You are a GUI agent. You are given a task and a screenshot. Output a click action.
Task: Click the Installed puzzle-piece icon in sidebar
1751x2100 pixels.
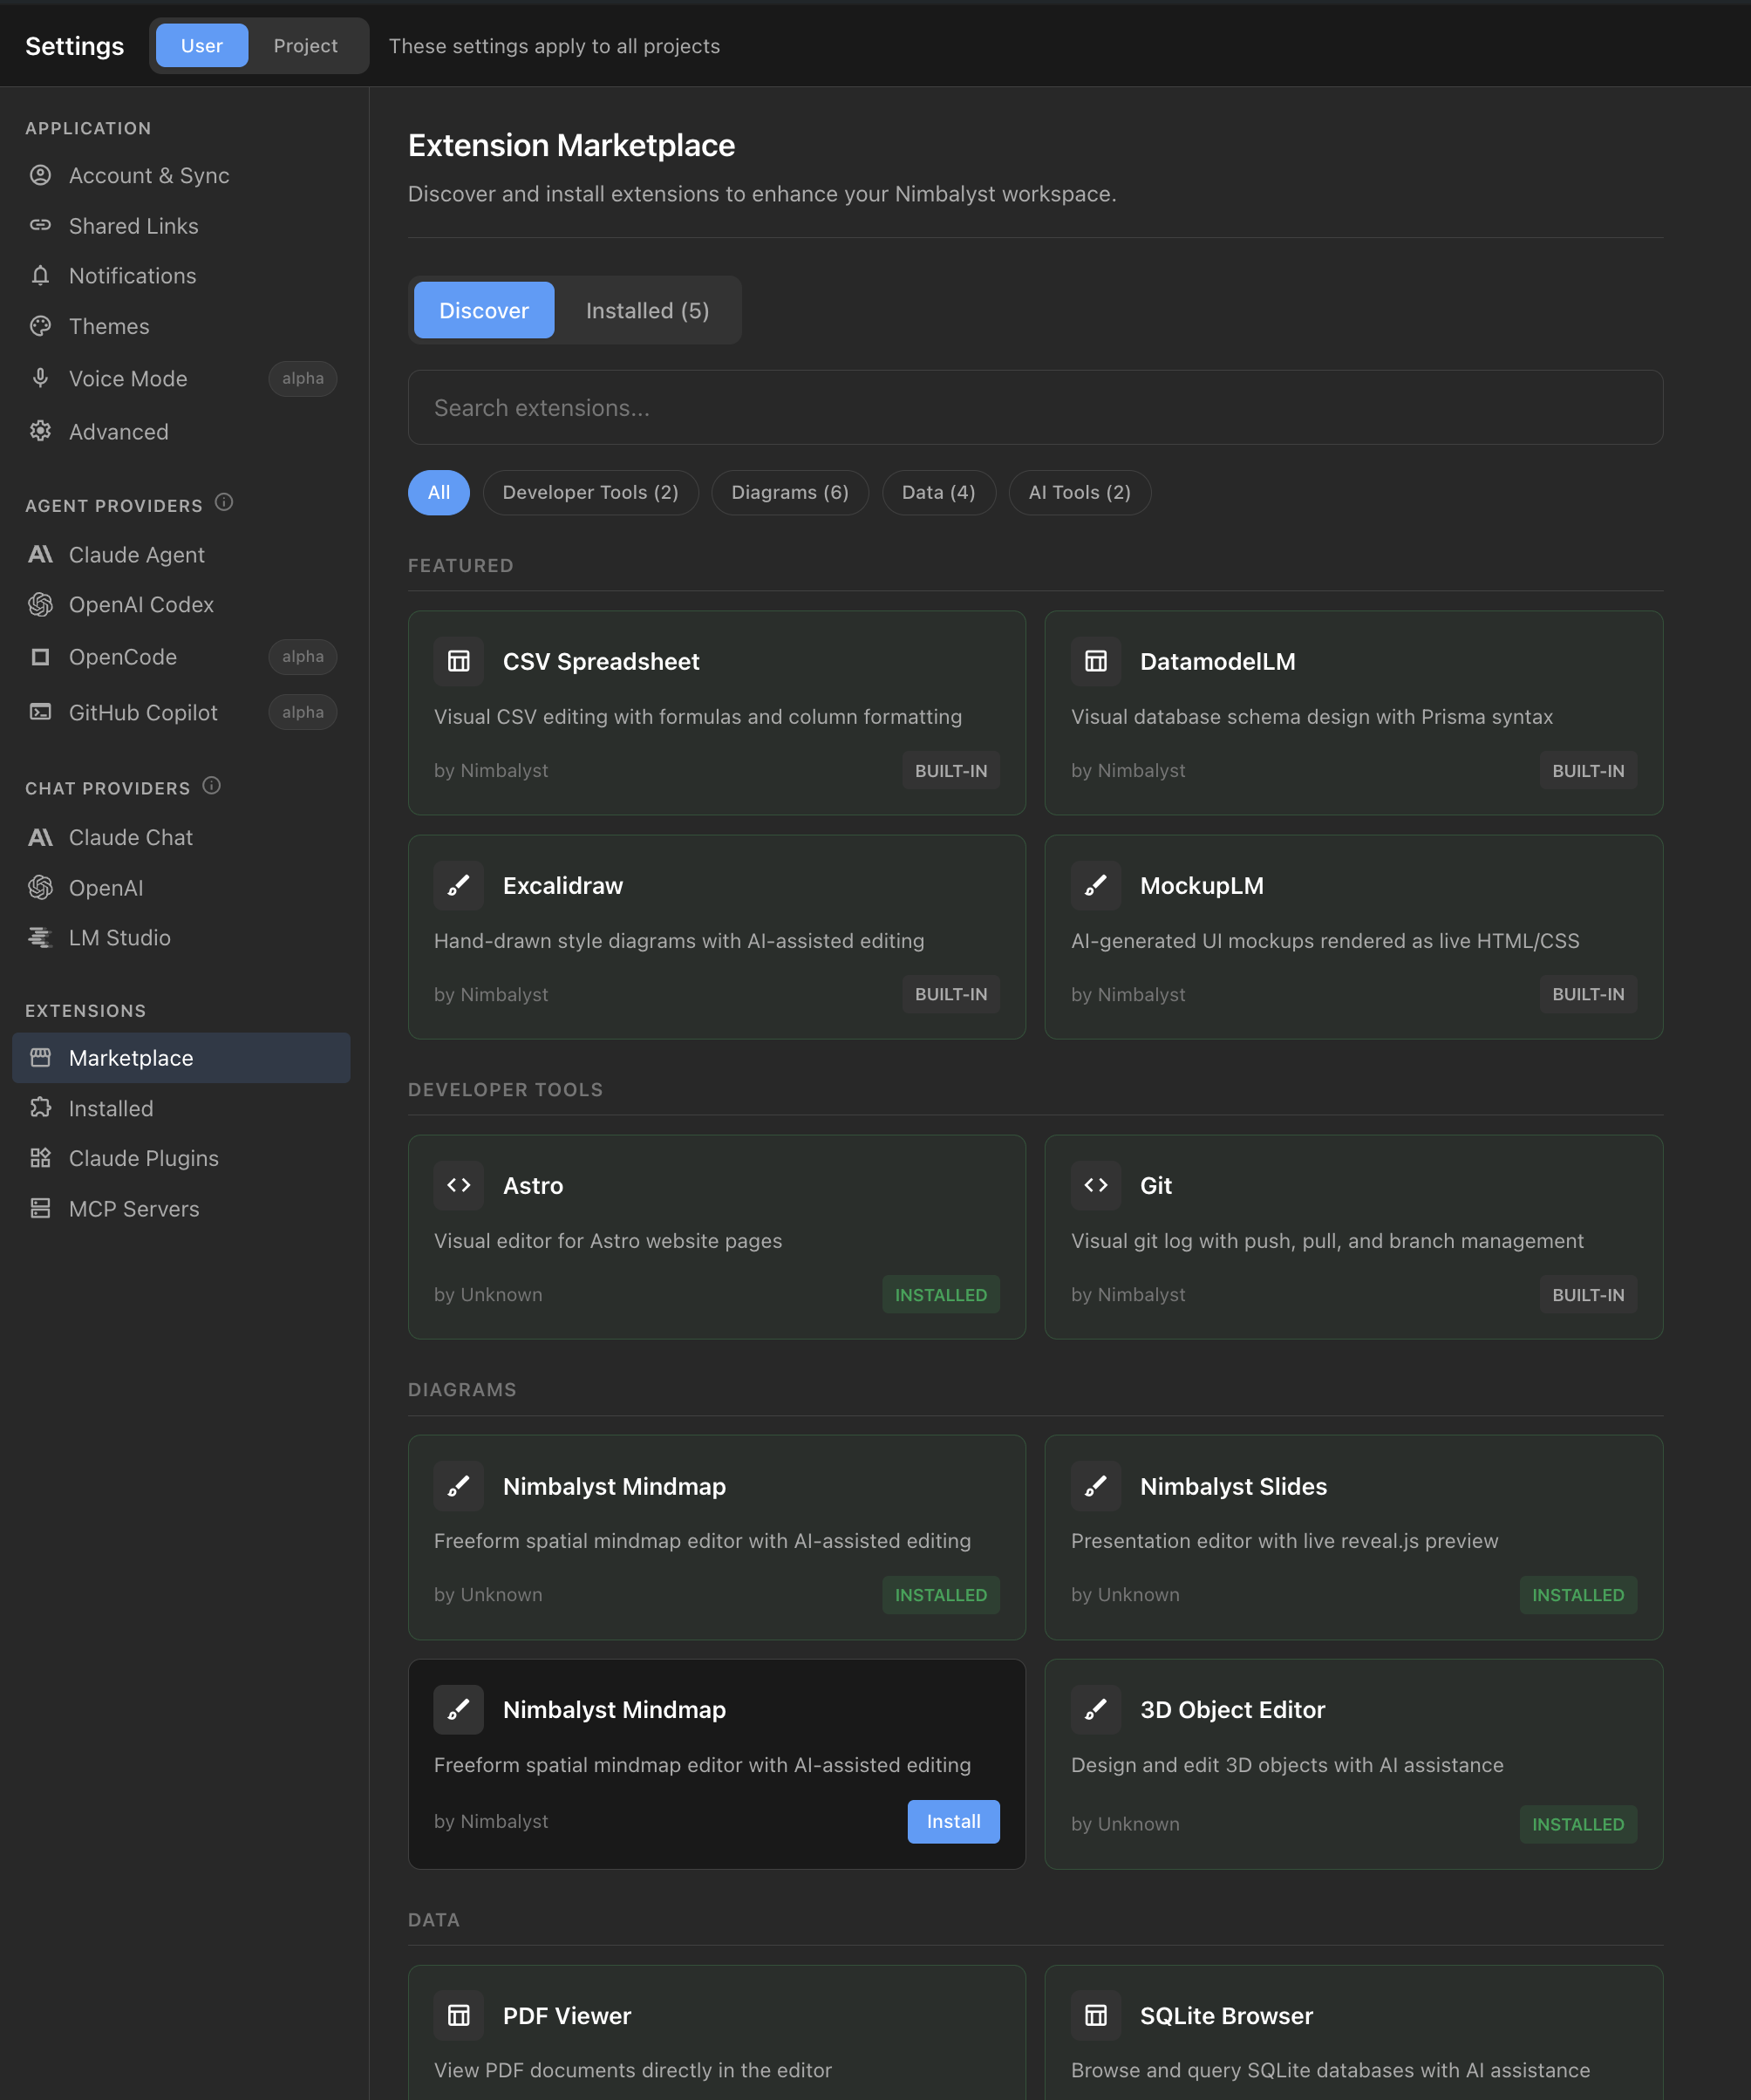pyautogui.click(x=40, y=1108)
